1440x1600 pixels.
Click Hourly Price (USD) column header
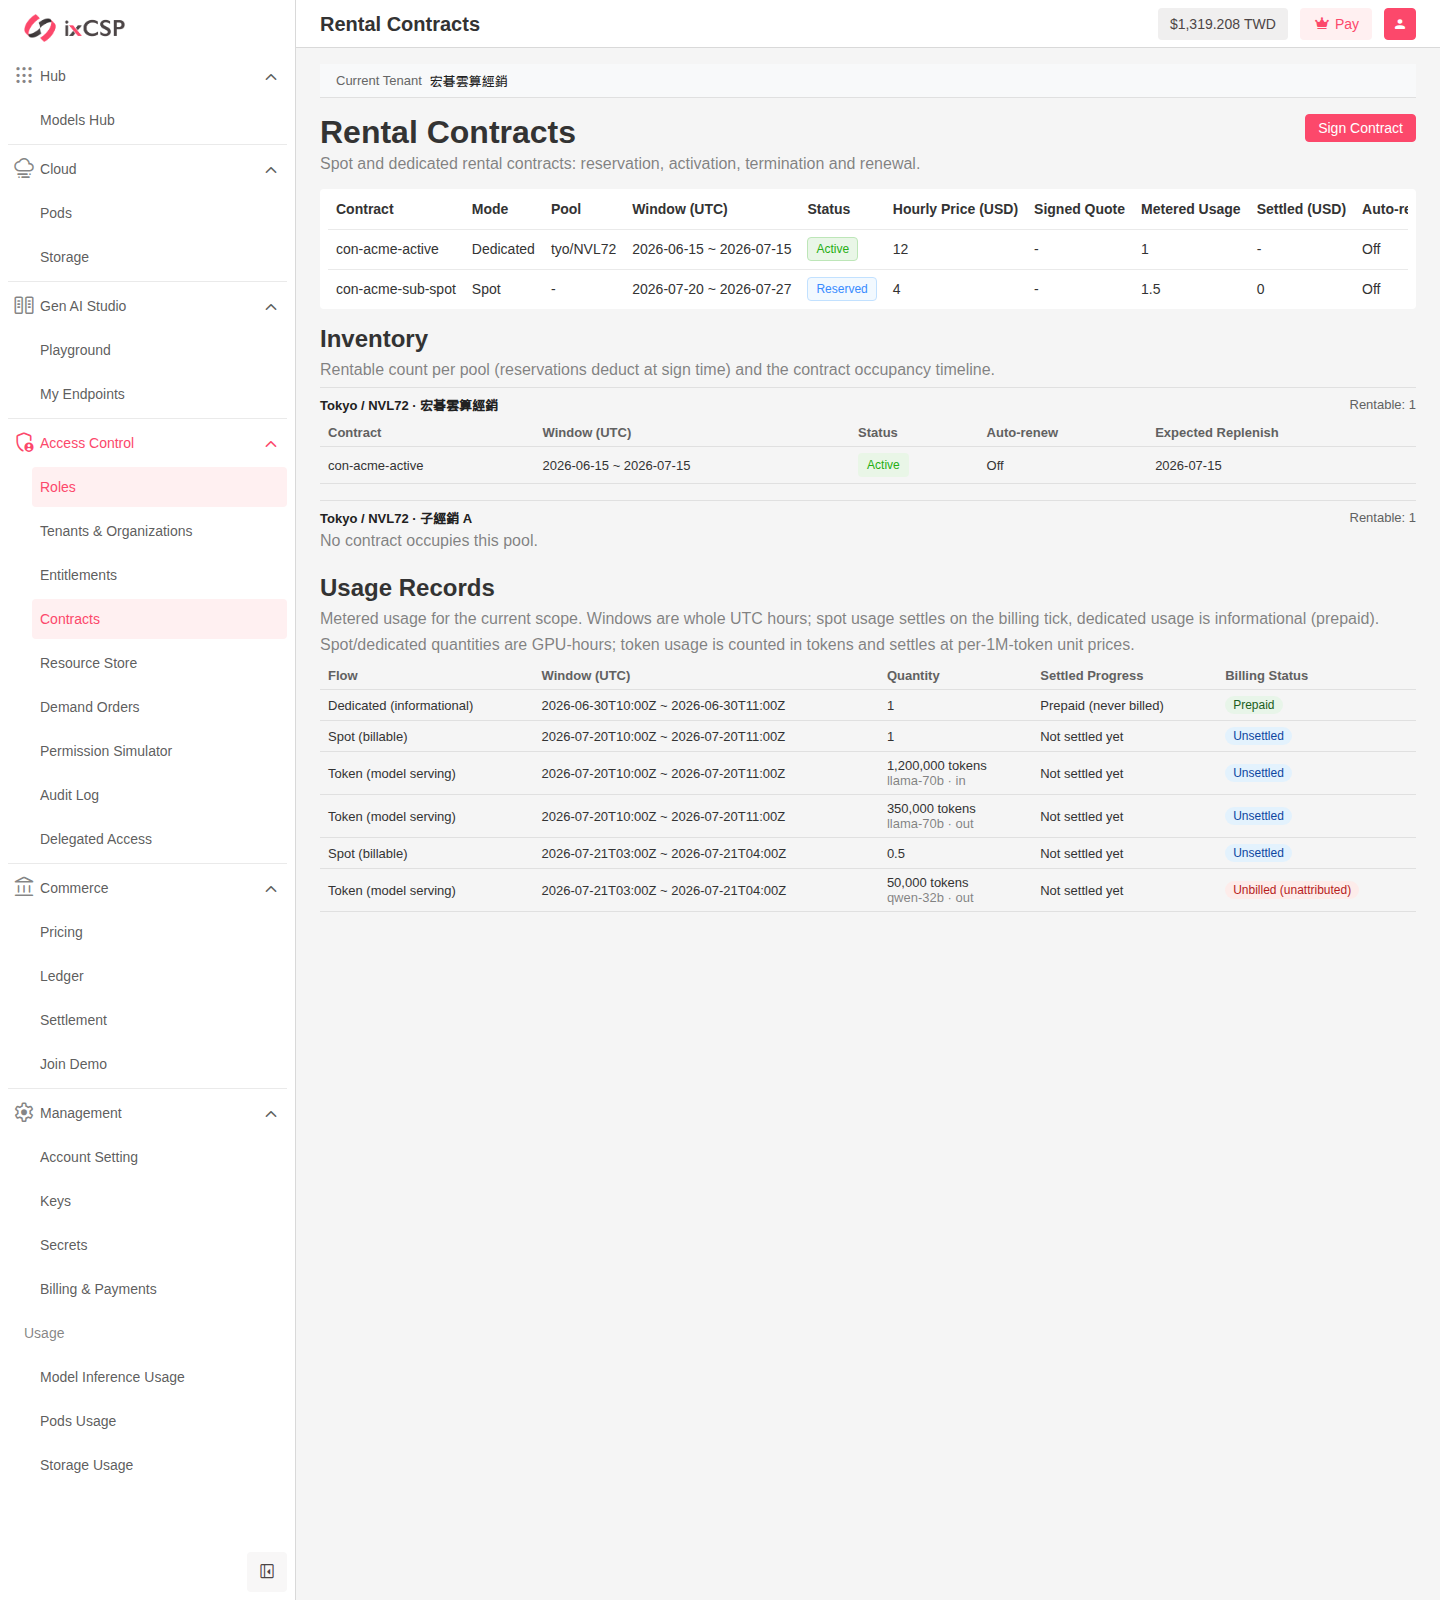point(955,209)
